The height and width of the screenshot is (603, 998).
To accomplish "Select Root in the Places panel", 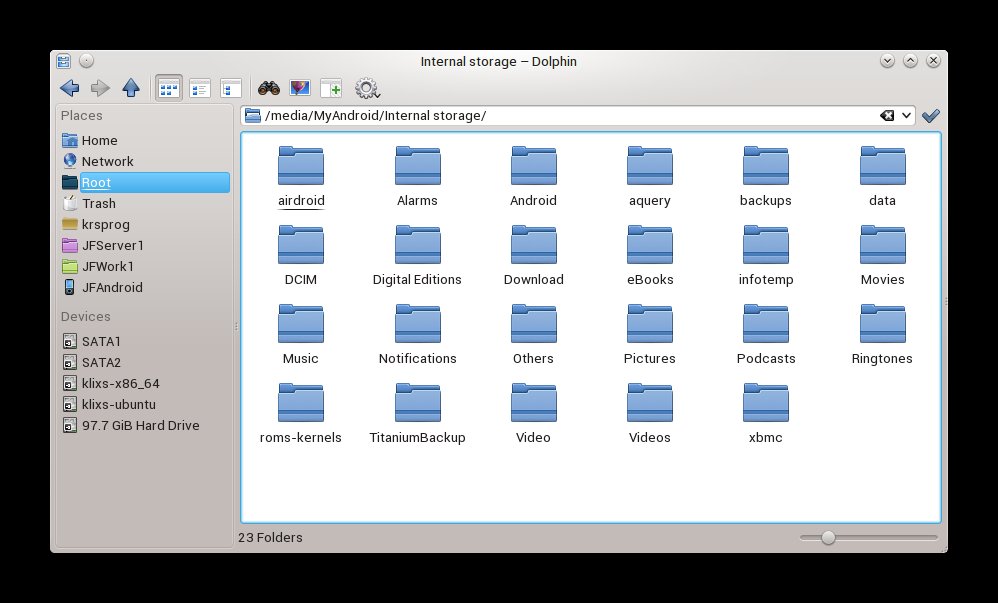I will 145,182.
